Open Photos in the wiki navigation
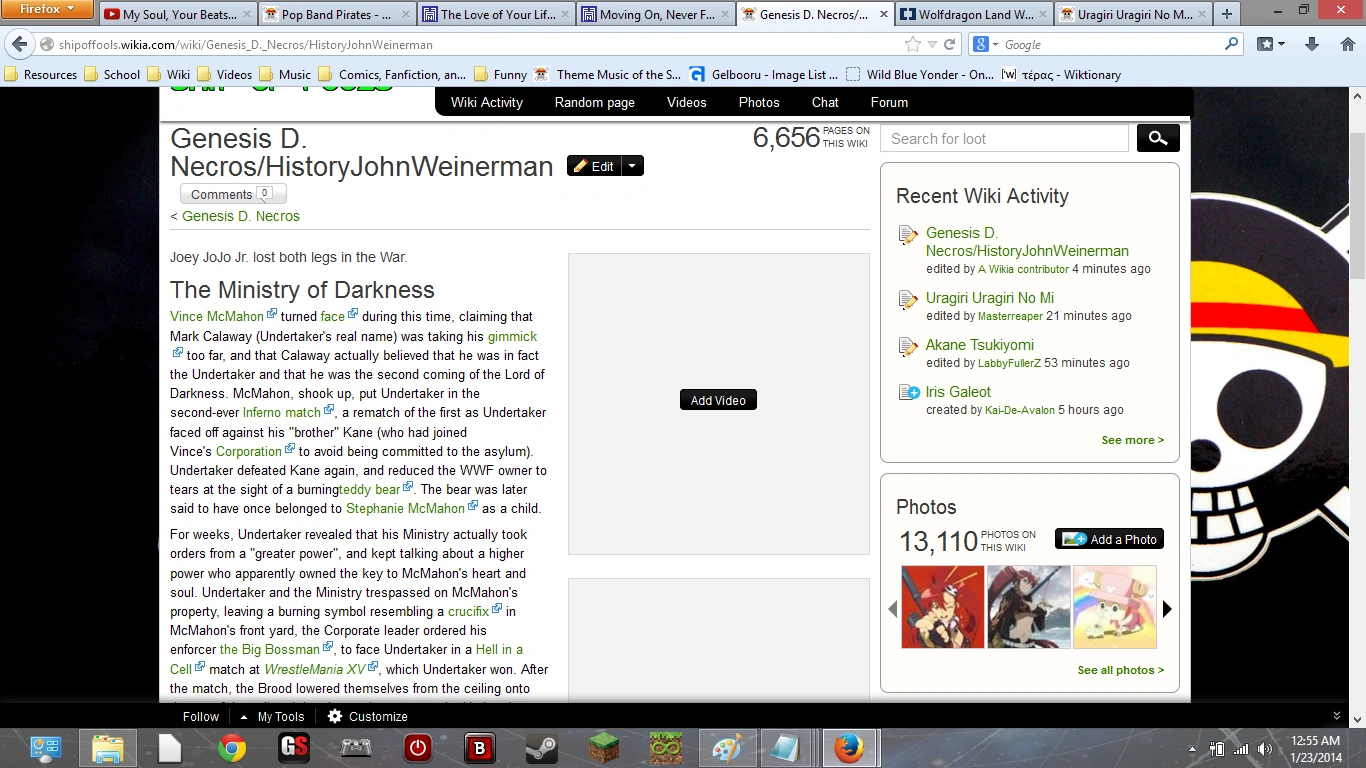1366x768 pixels. coord(759,102)
